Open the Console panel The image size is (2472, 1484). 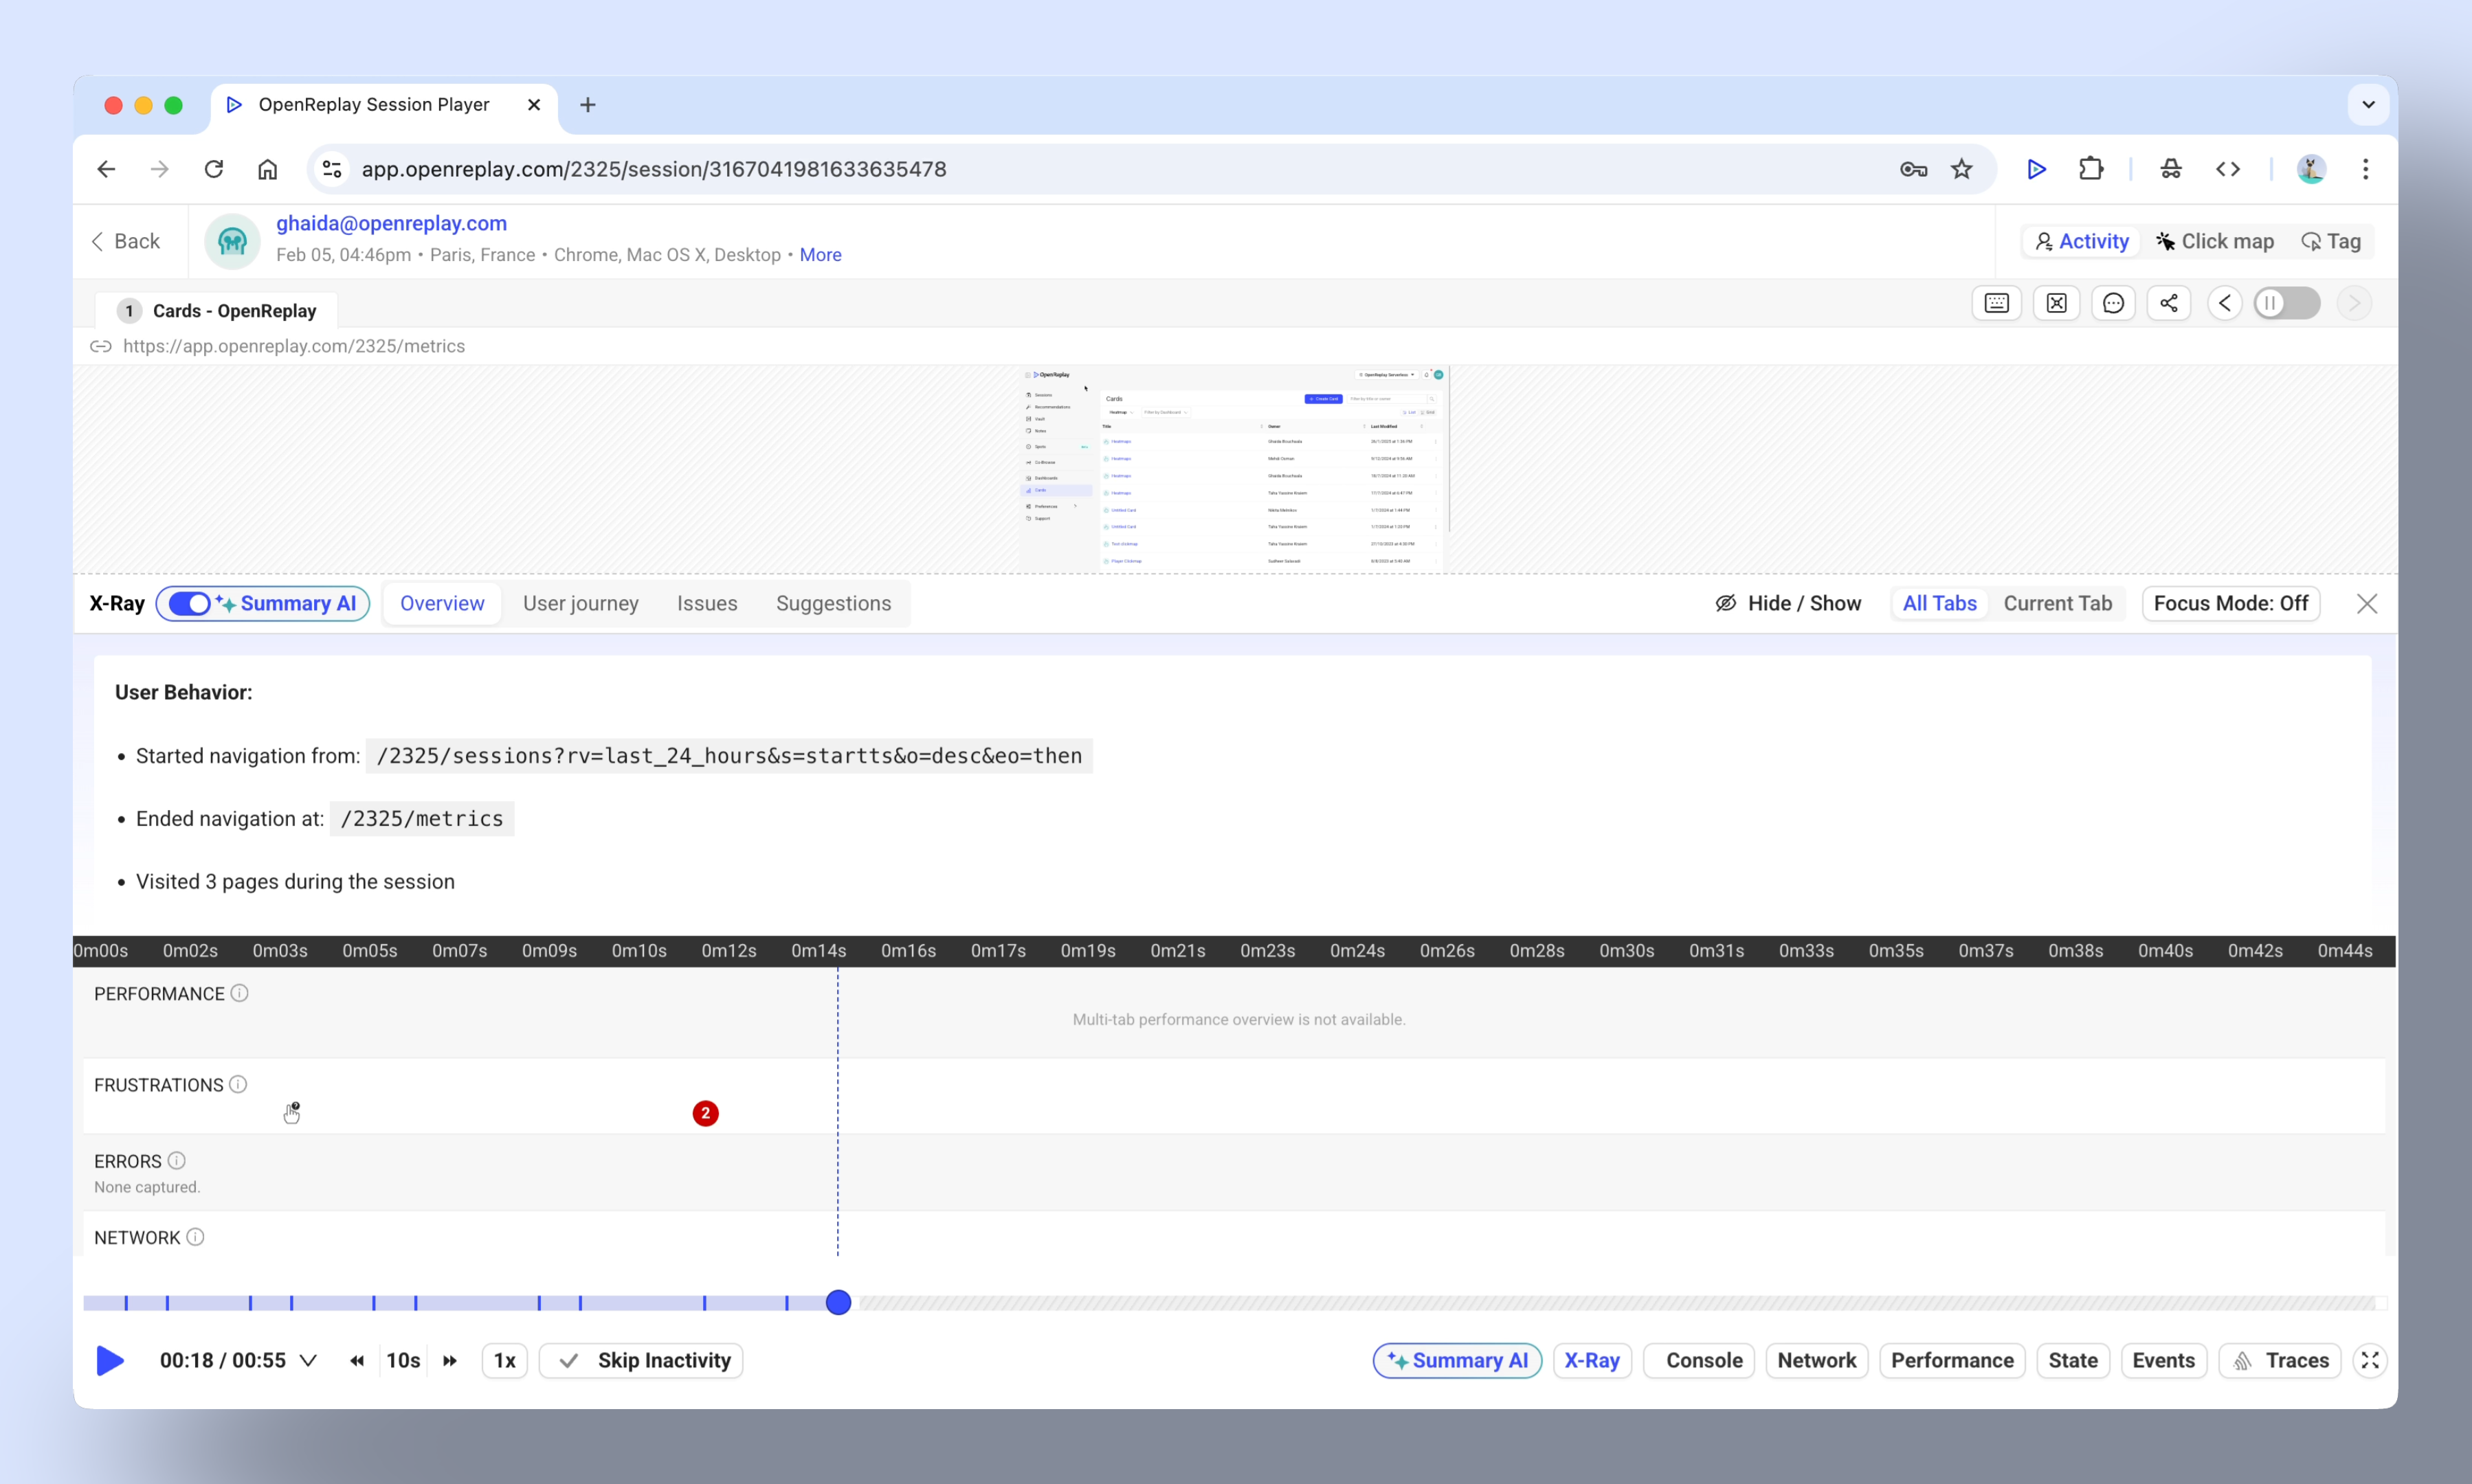[x=1699, y=1360]
